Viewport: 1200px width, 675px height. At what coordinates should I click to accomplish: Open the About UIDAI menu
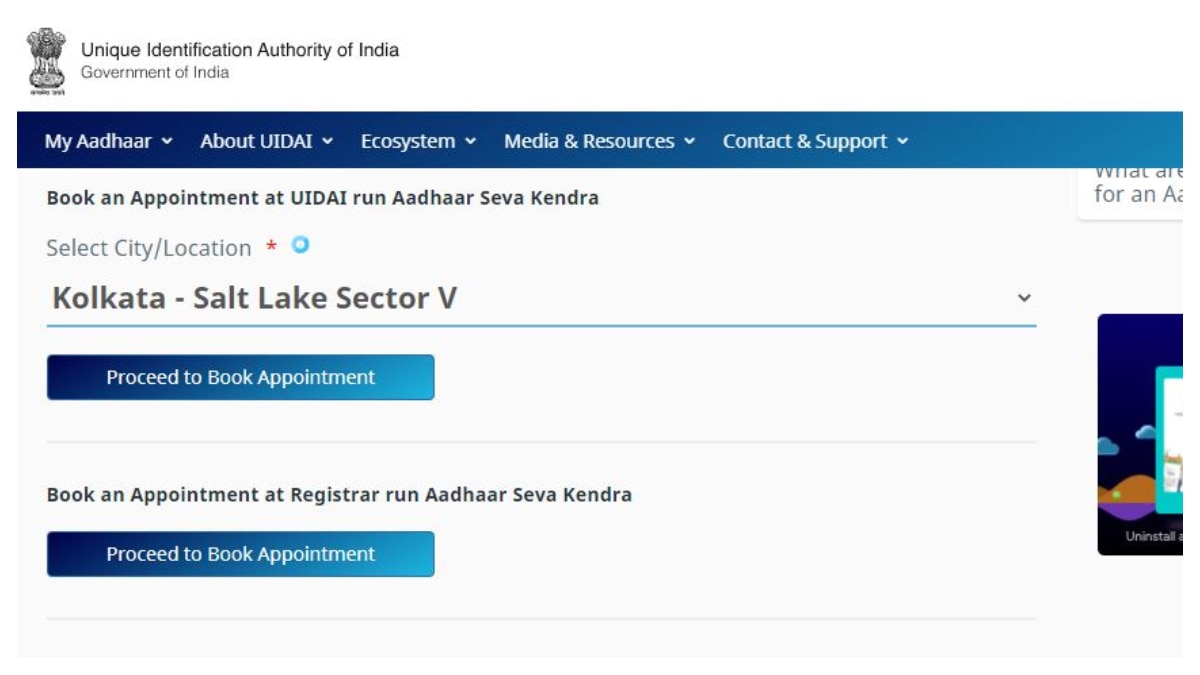[x=258, y=142]
